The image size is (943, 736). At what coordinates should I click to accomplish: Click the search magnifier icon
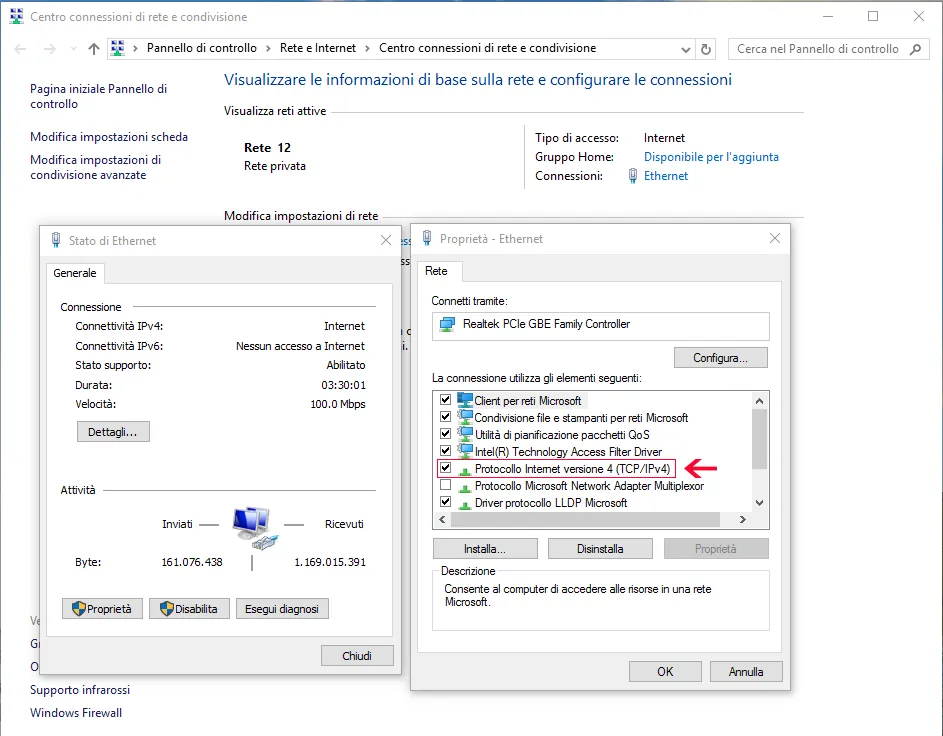(x=915, y=49)
